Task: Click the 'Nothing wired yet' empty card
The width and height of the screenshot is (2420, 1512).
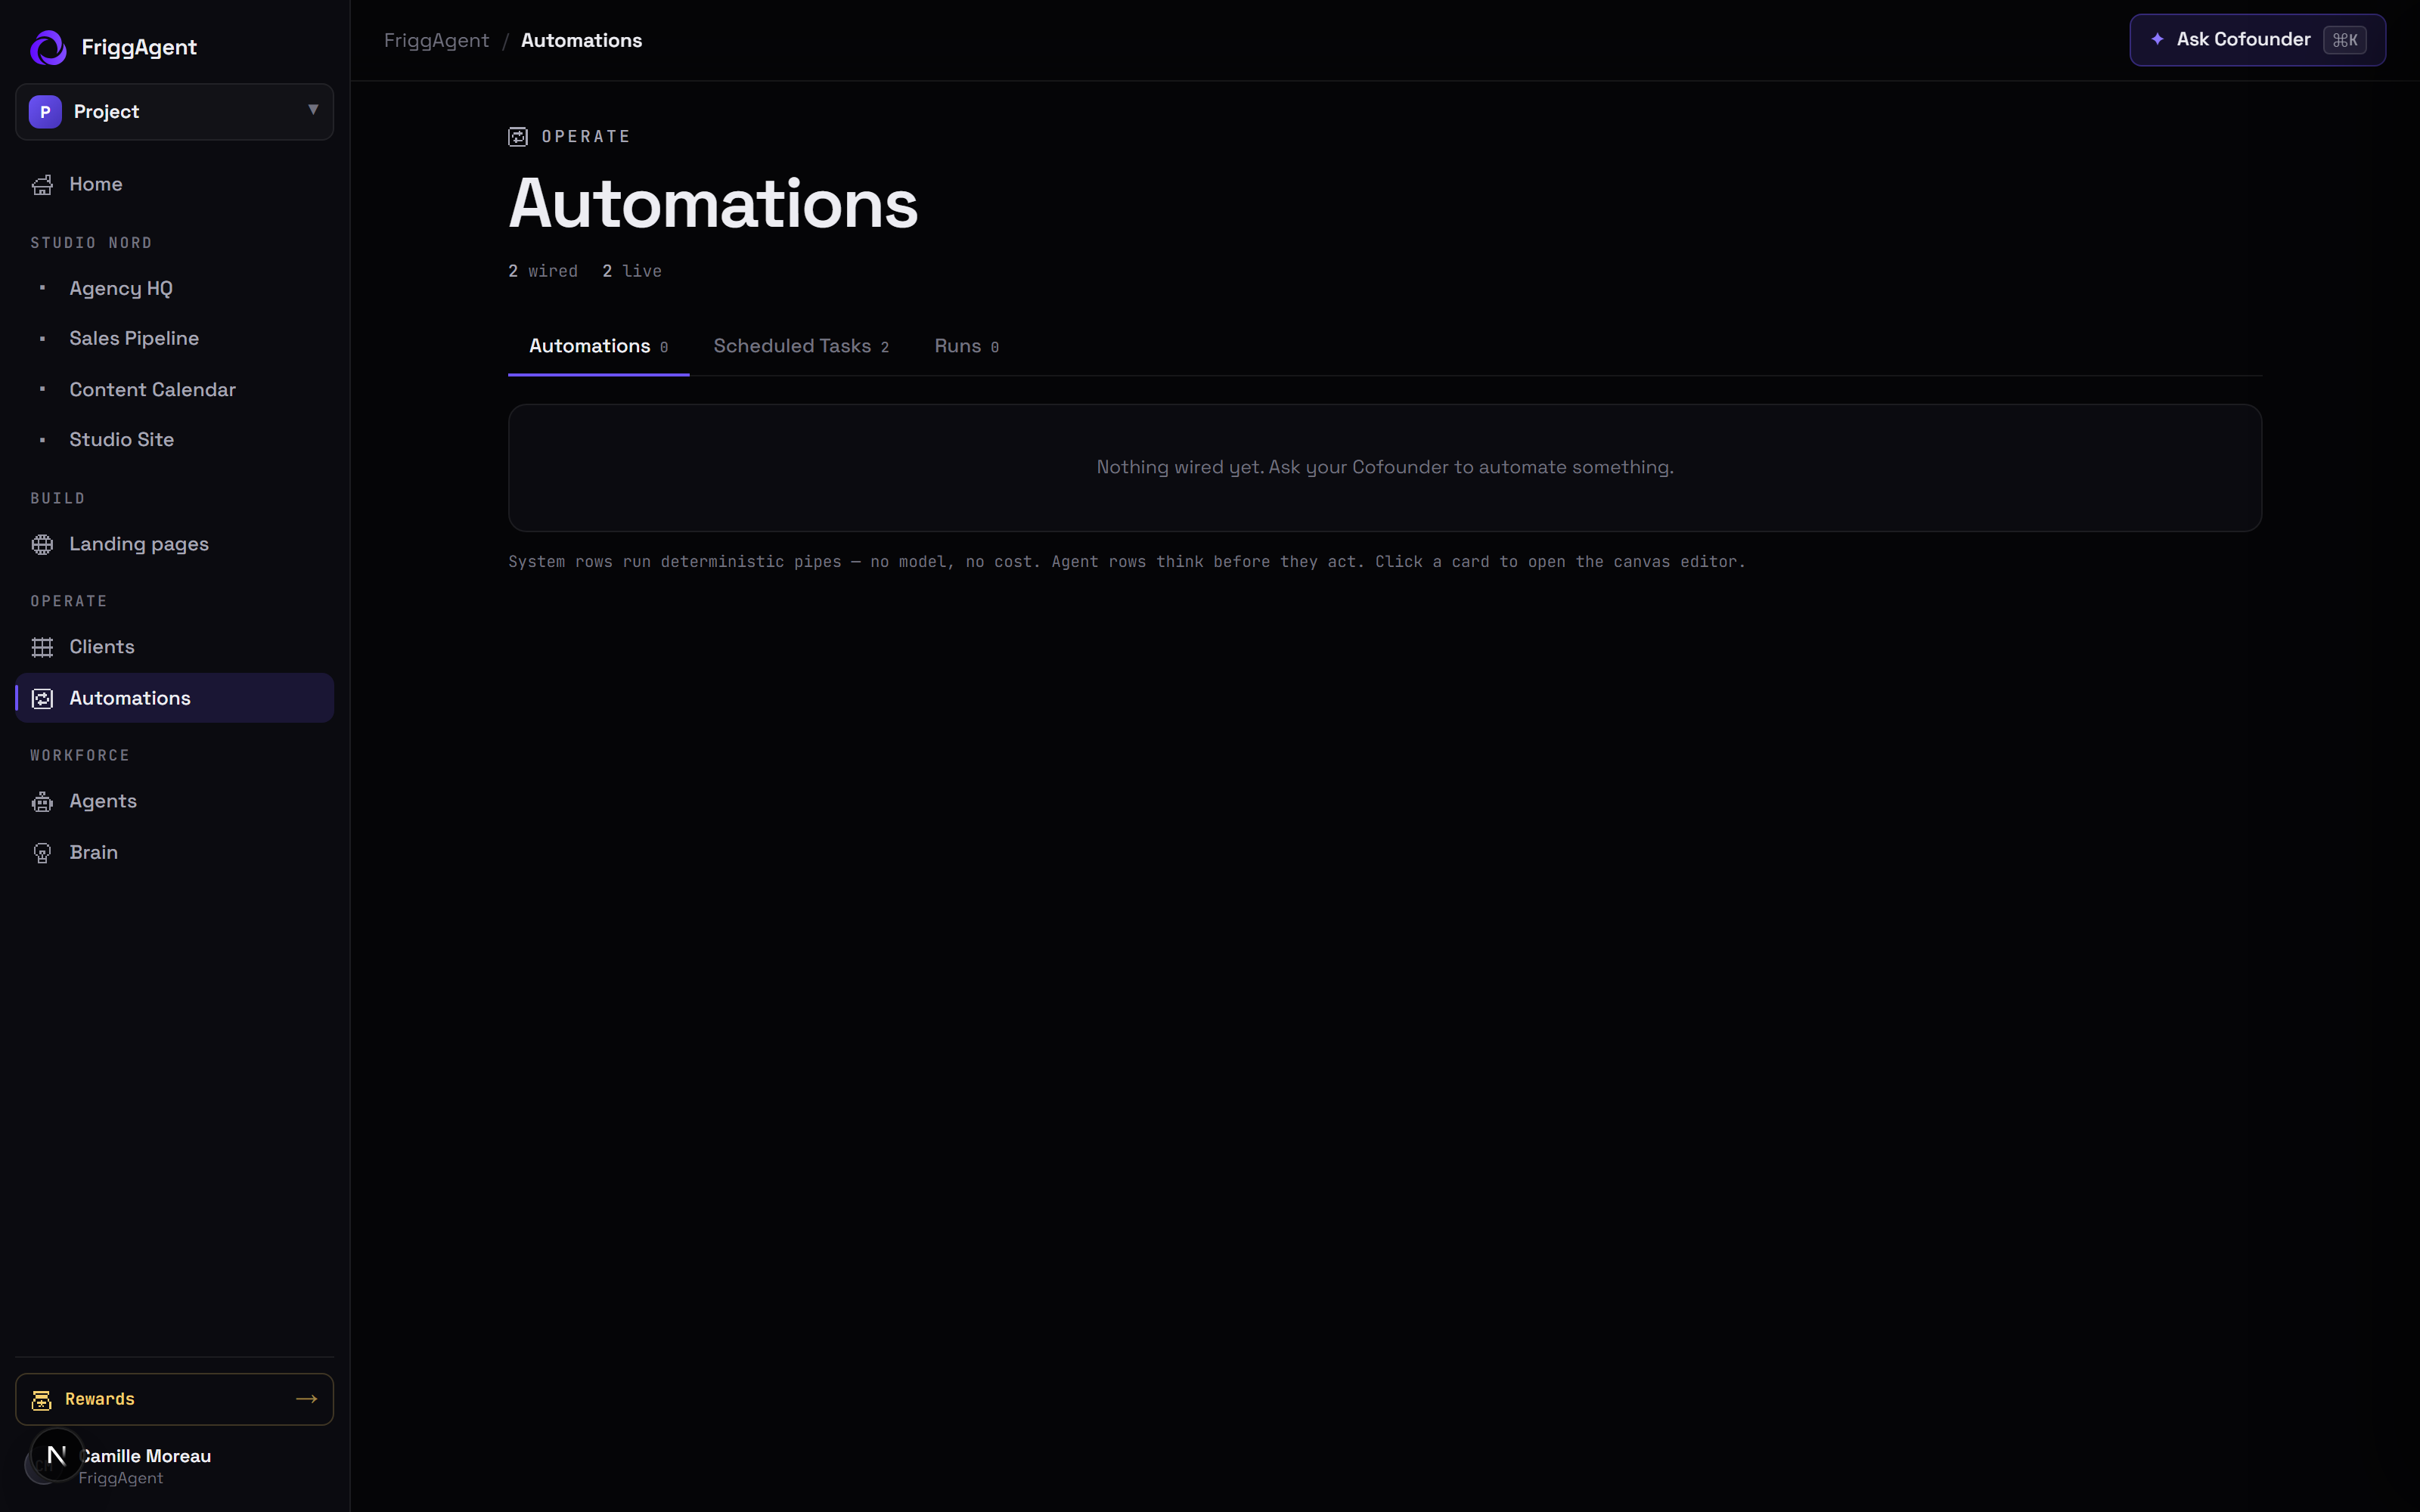Action: click(1385, 468)
